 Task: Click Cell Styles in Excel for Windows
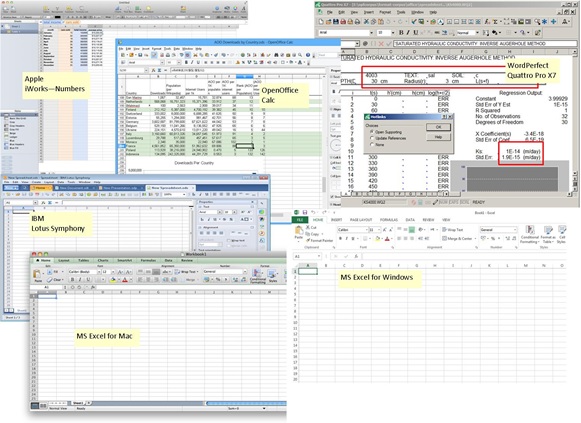coord(562,233)
